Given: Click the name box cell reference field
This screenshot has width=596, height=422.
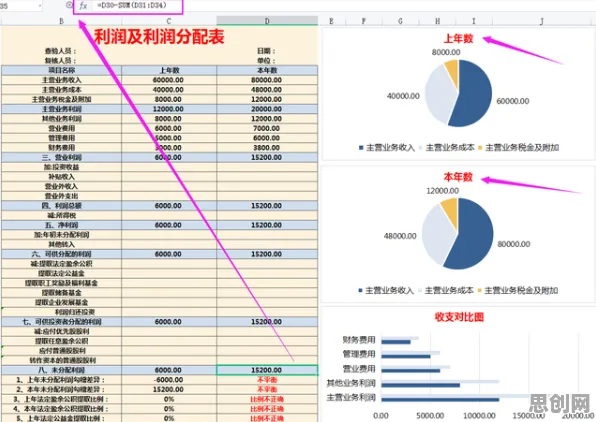Looking at the screenshot, I should point(18,6).
